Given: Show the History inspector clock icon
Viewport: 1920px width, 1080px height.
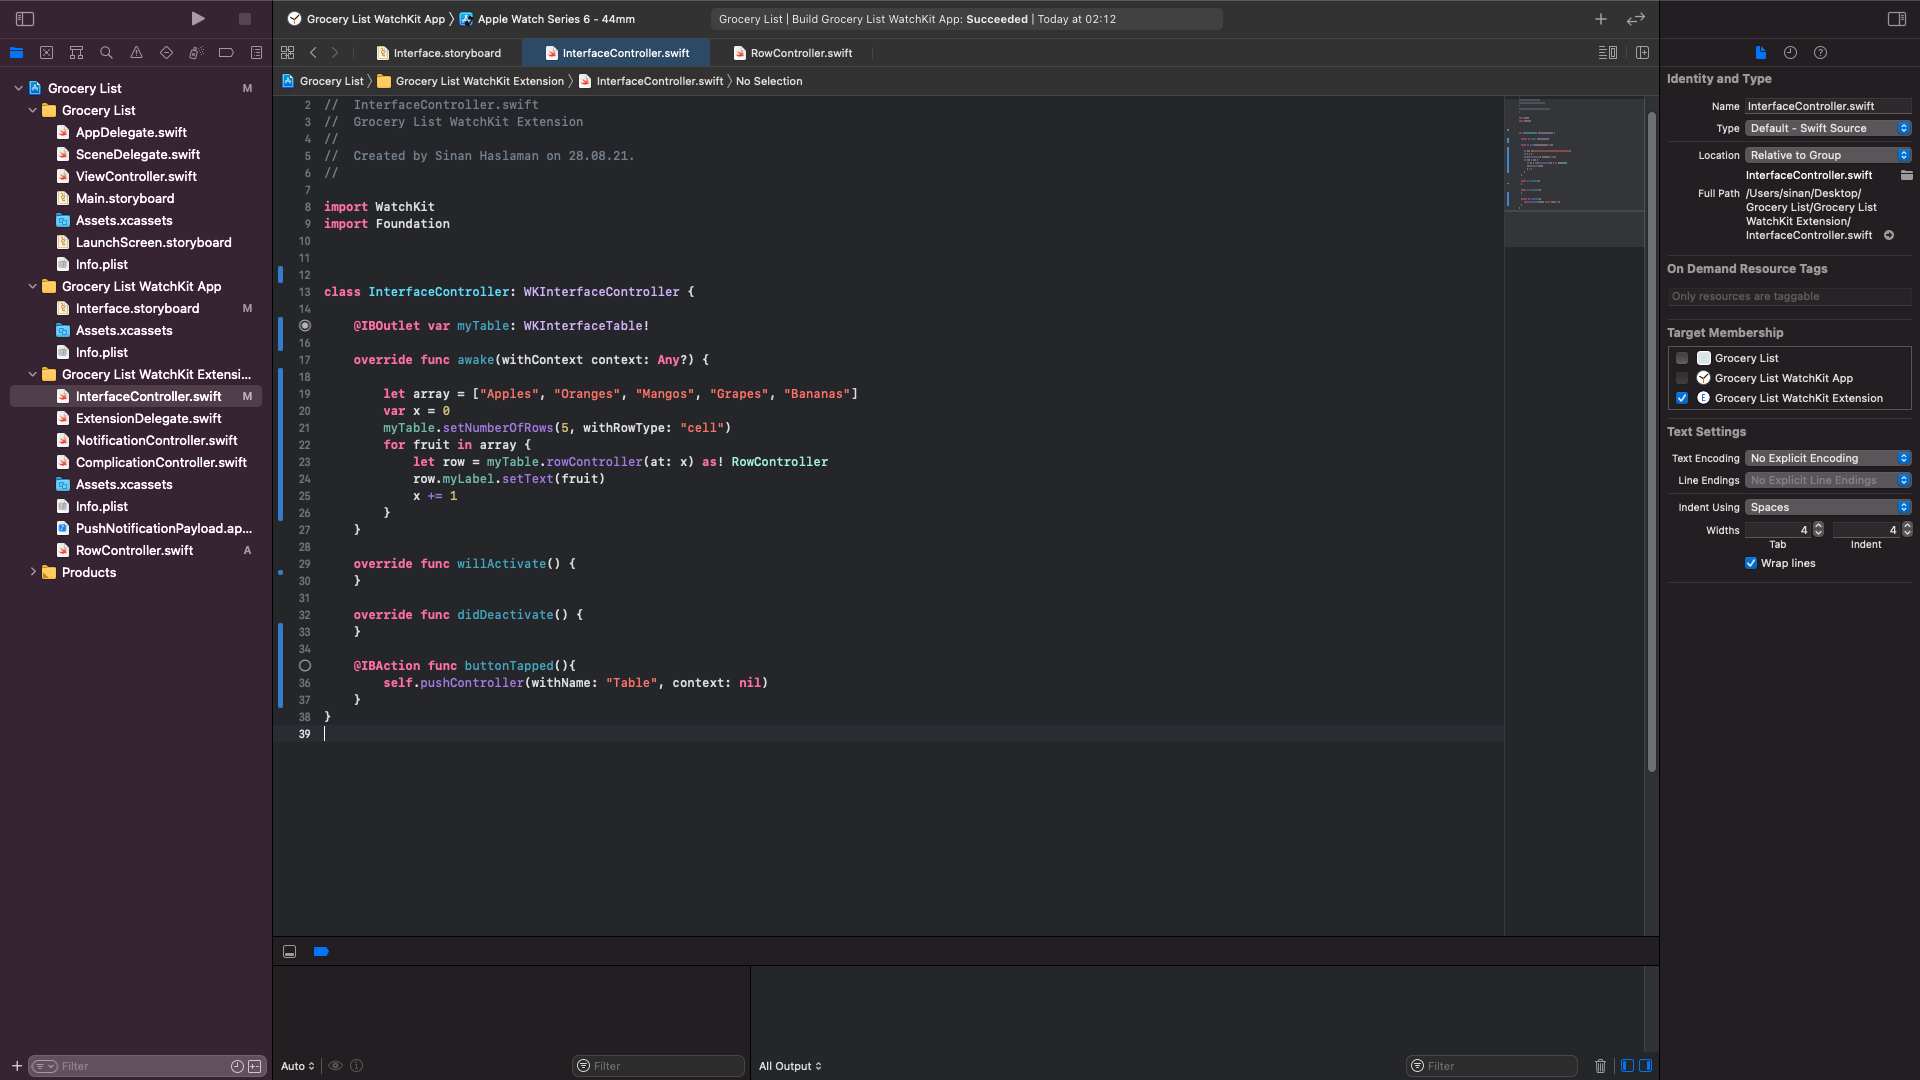Looking at the screenshot, I should pyautogui.click(x=1790, y=52).
